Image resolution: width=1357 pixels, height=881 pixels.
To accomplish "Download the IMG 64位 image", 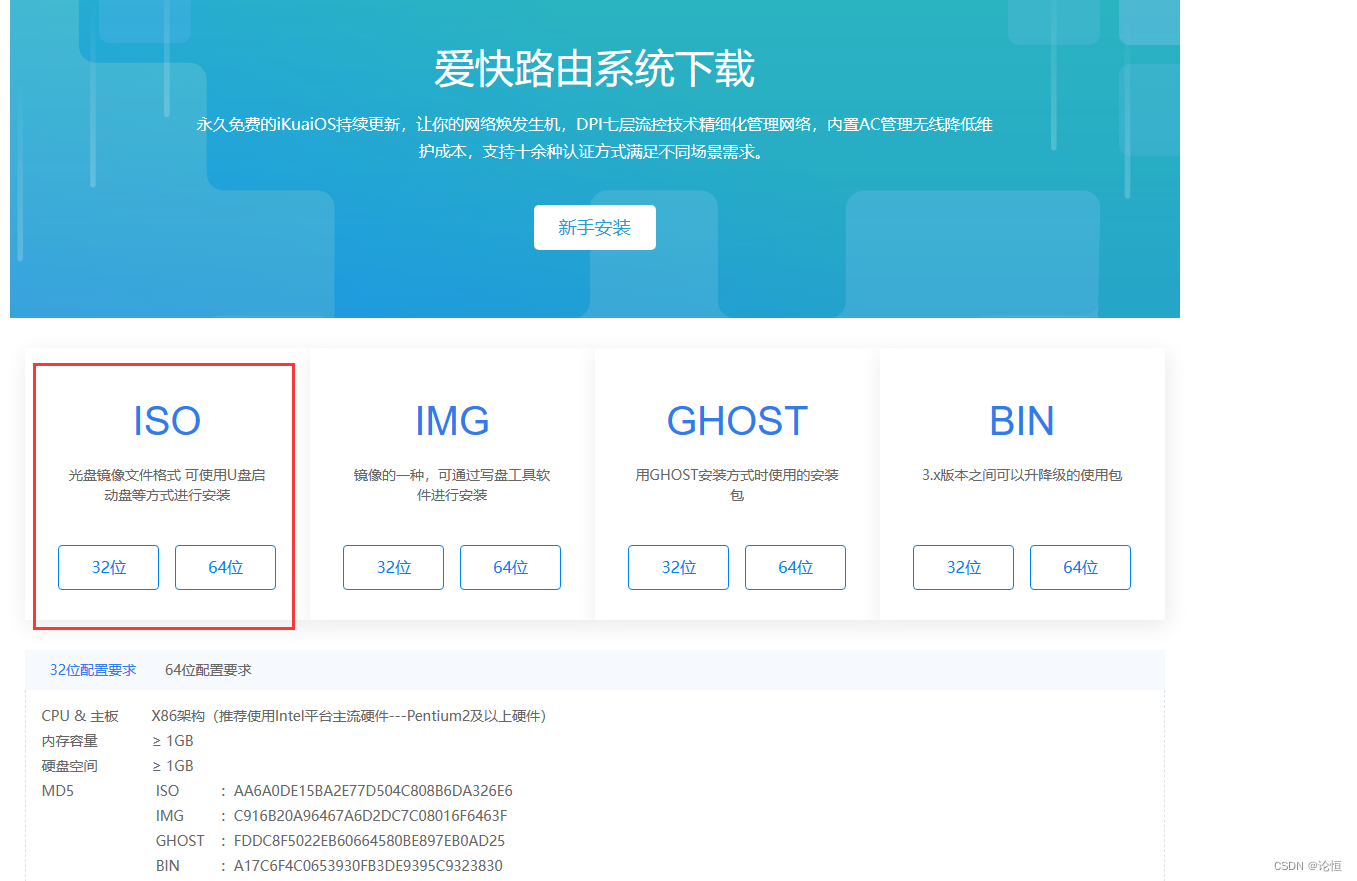I will click(510, 567).
